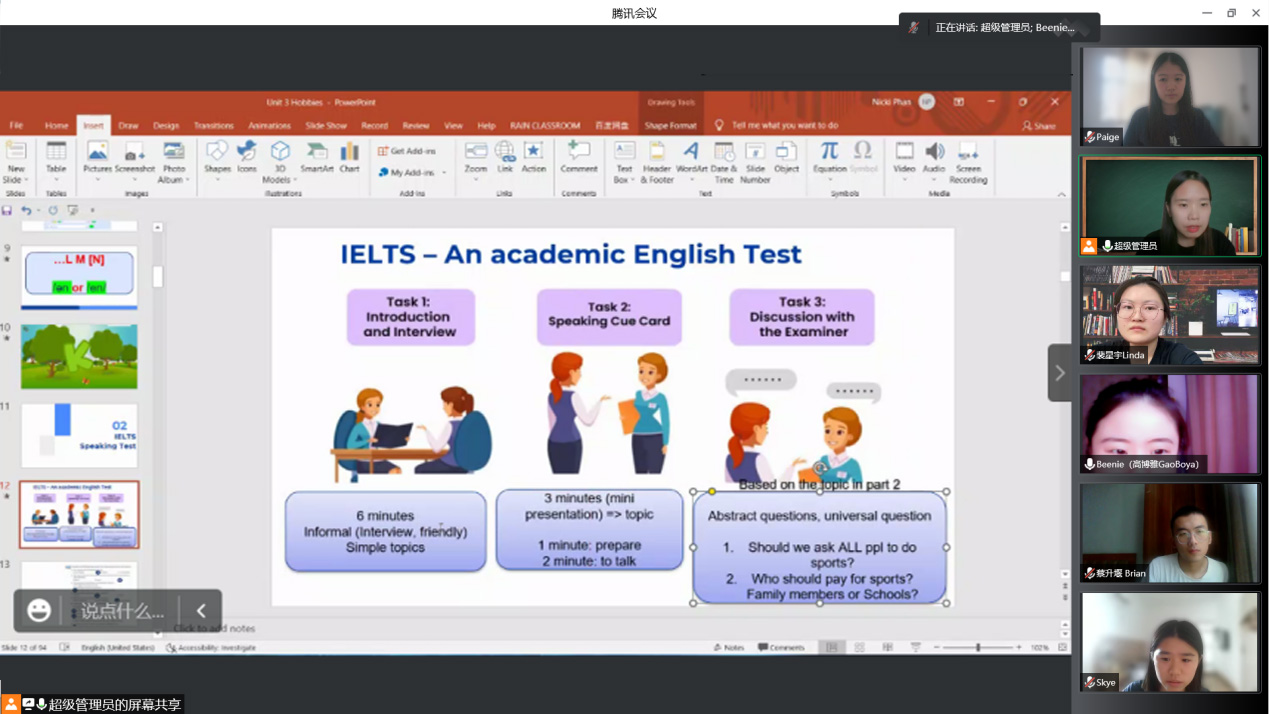Viewport: 1269px width, 714px height.
Task: Click the Date & Time icon
Action: (x=724, y=162)
